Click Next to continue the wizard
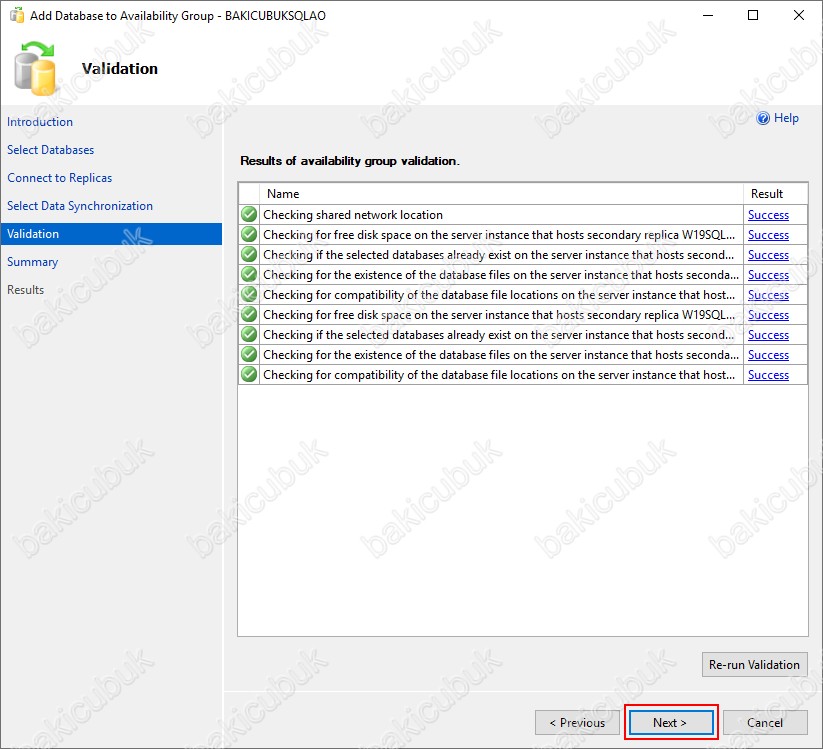823x749 pixels. tap(670, 723)
